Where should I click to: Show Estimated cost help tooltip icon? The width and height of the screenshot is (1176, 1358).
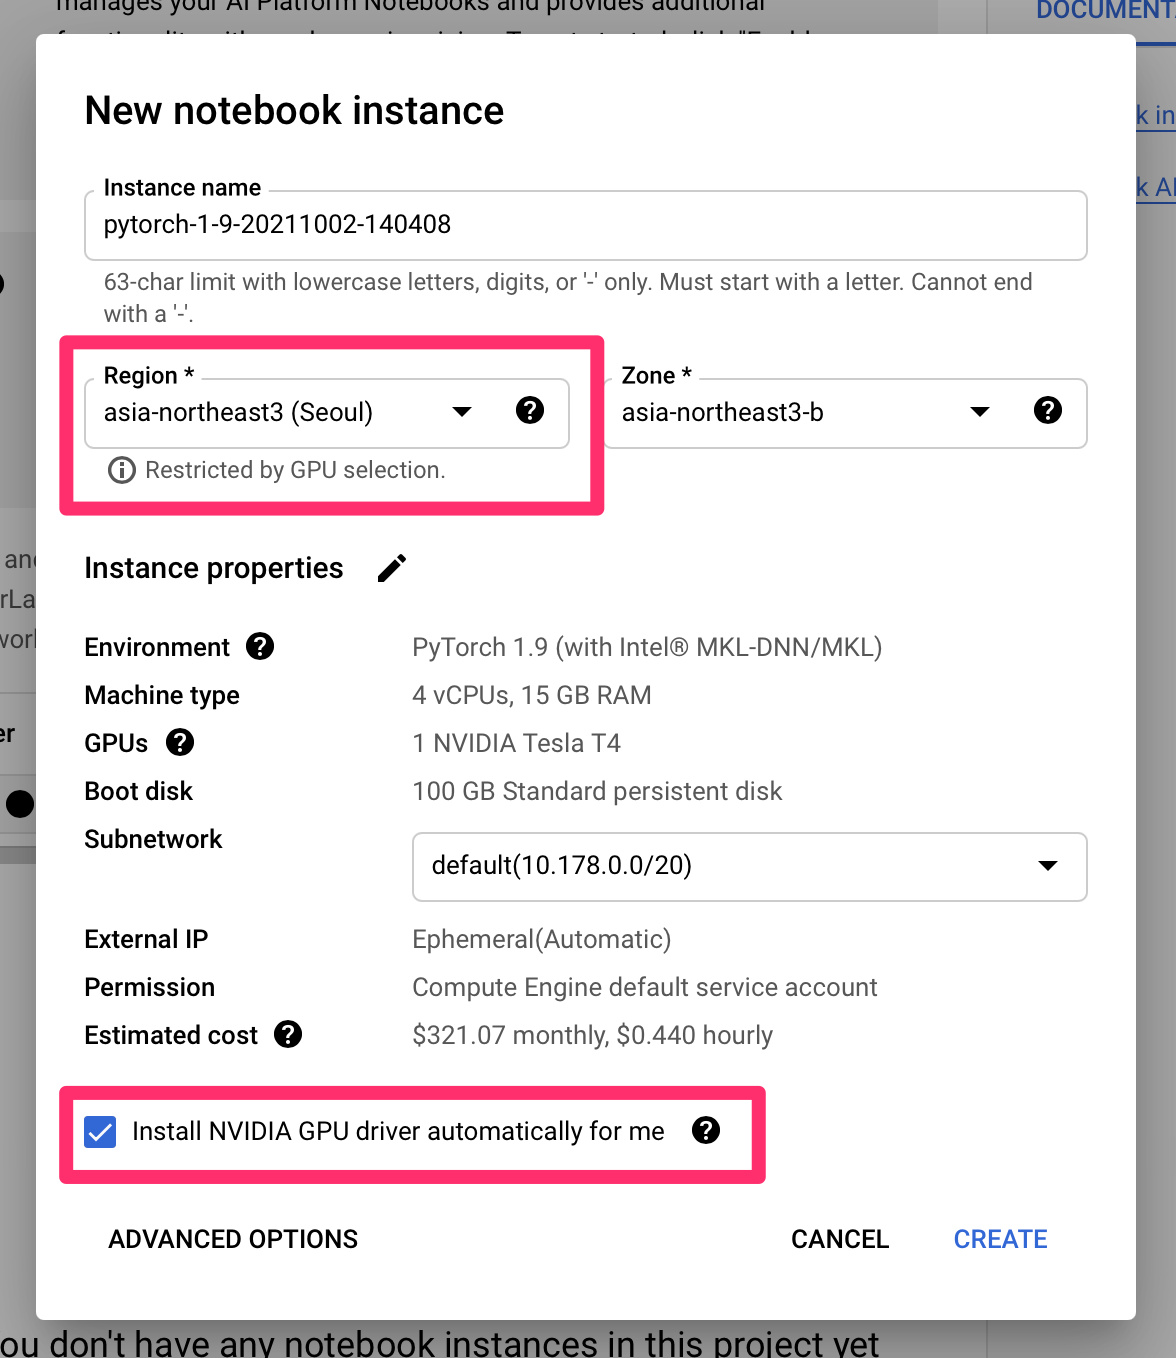(x=288, y=1034)
